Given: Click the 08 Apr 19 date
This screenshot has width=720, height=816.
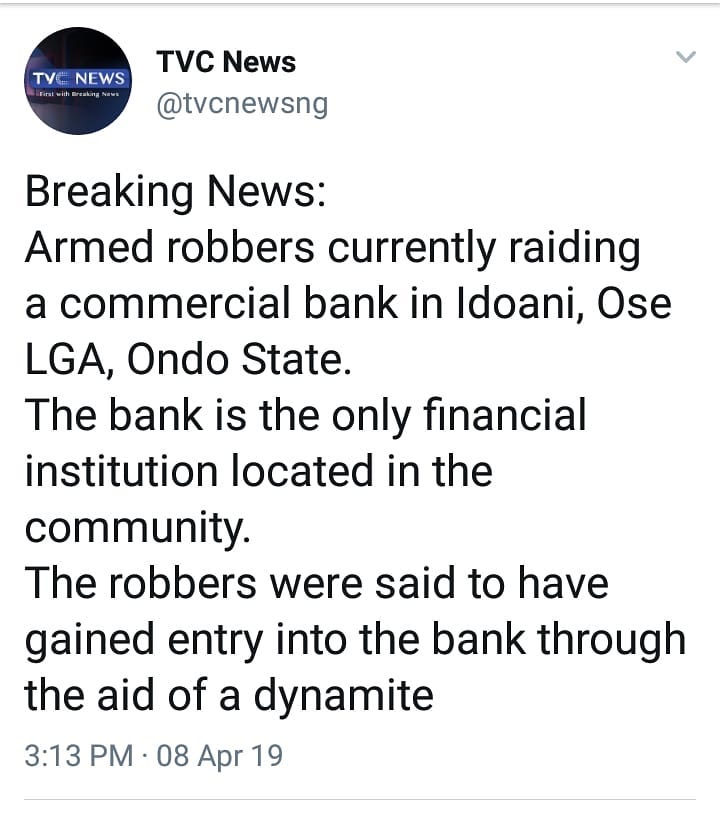Looking at the screenshot, I should coord(214,755).
